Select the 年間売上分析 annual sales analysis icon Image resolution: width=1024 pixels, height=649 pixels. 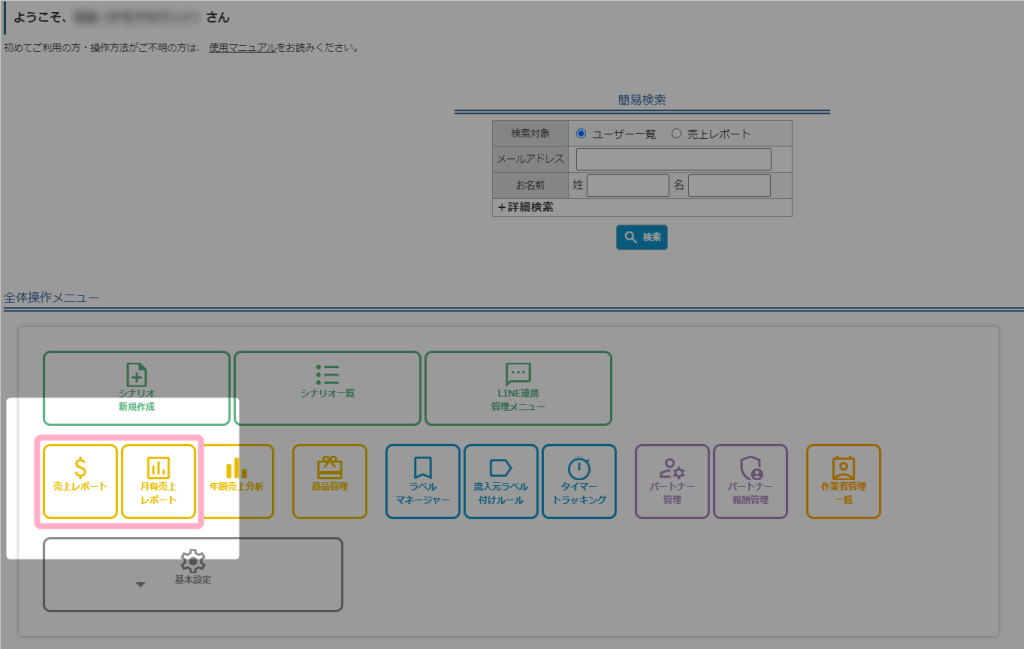click(237, 481)
